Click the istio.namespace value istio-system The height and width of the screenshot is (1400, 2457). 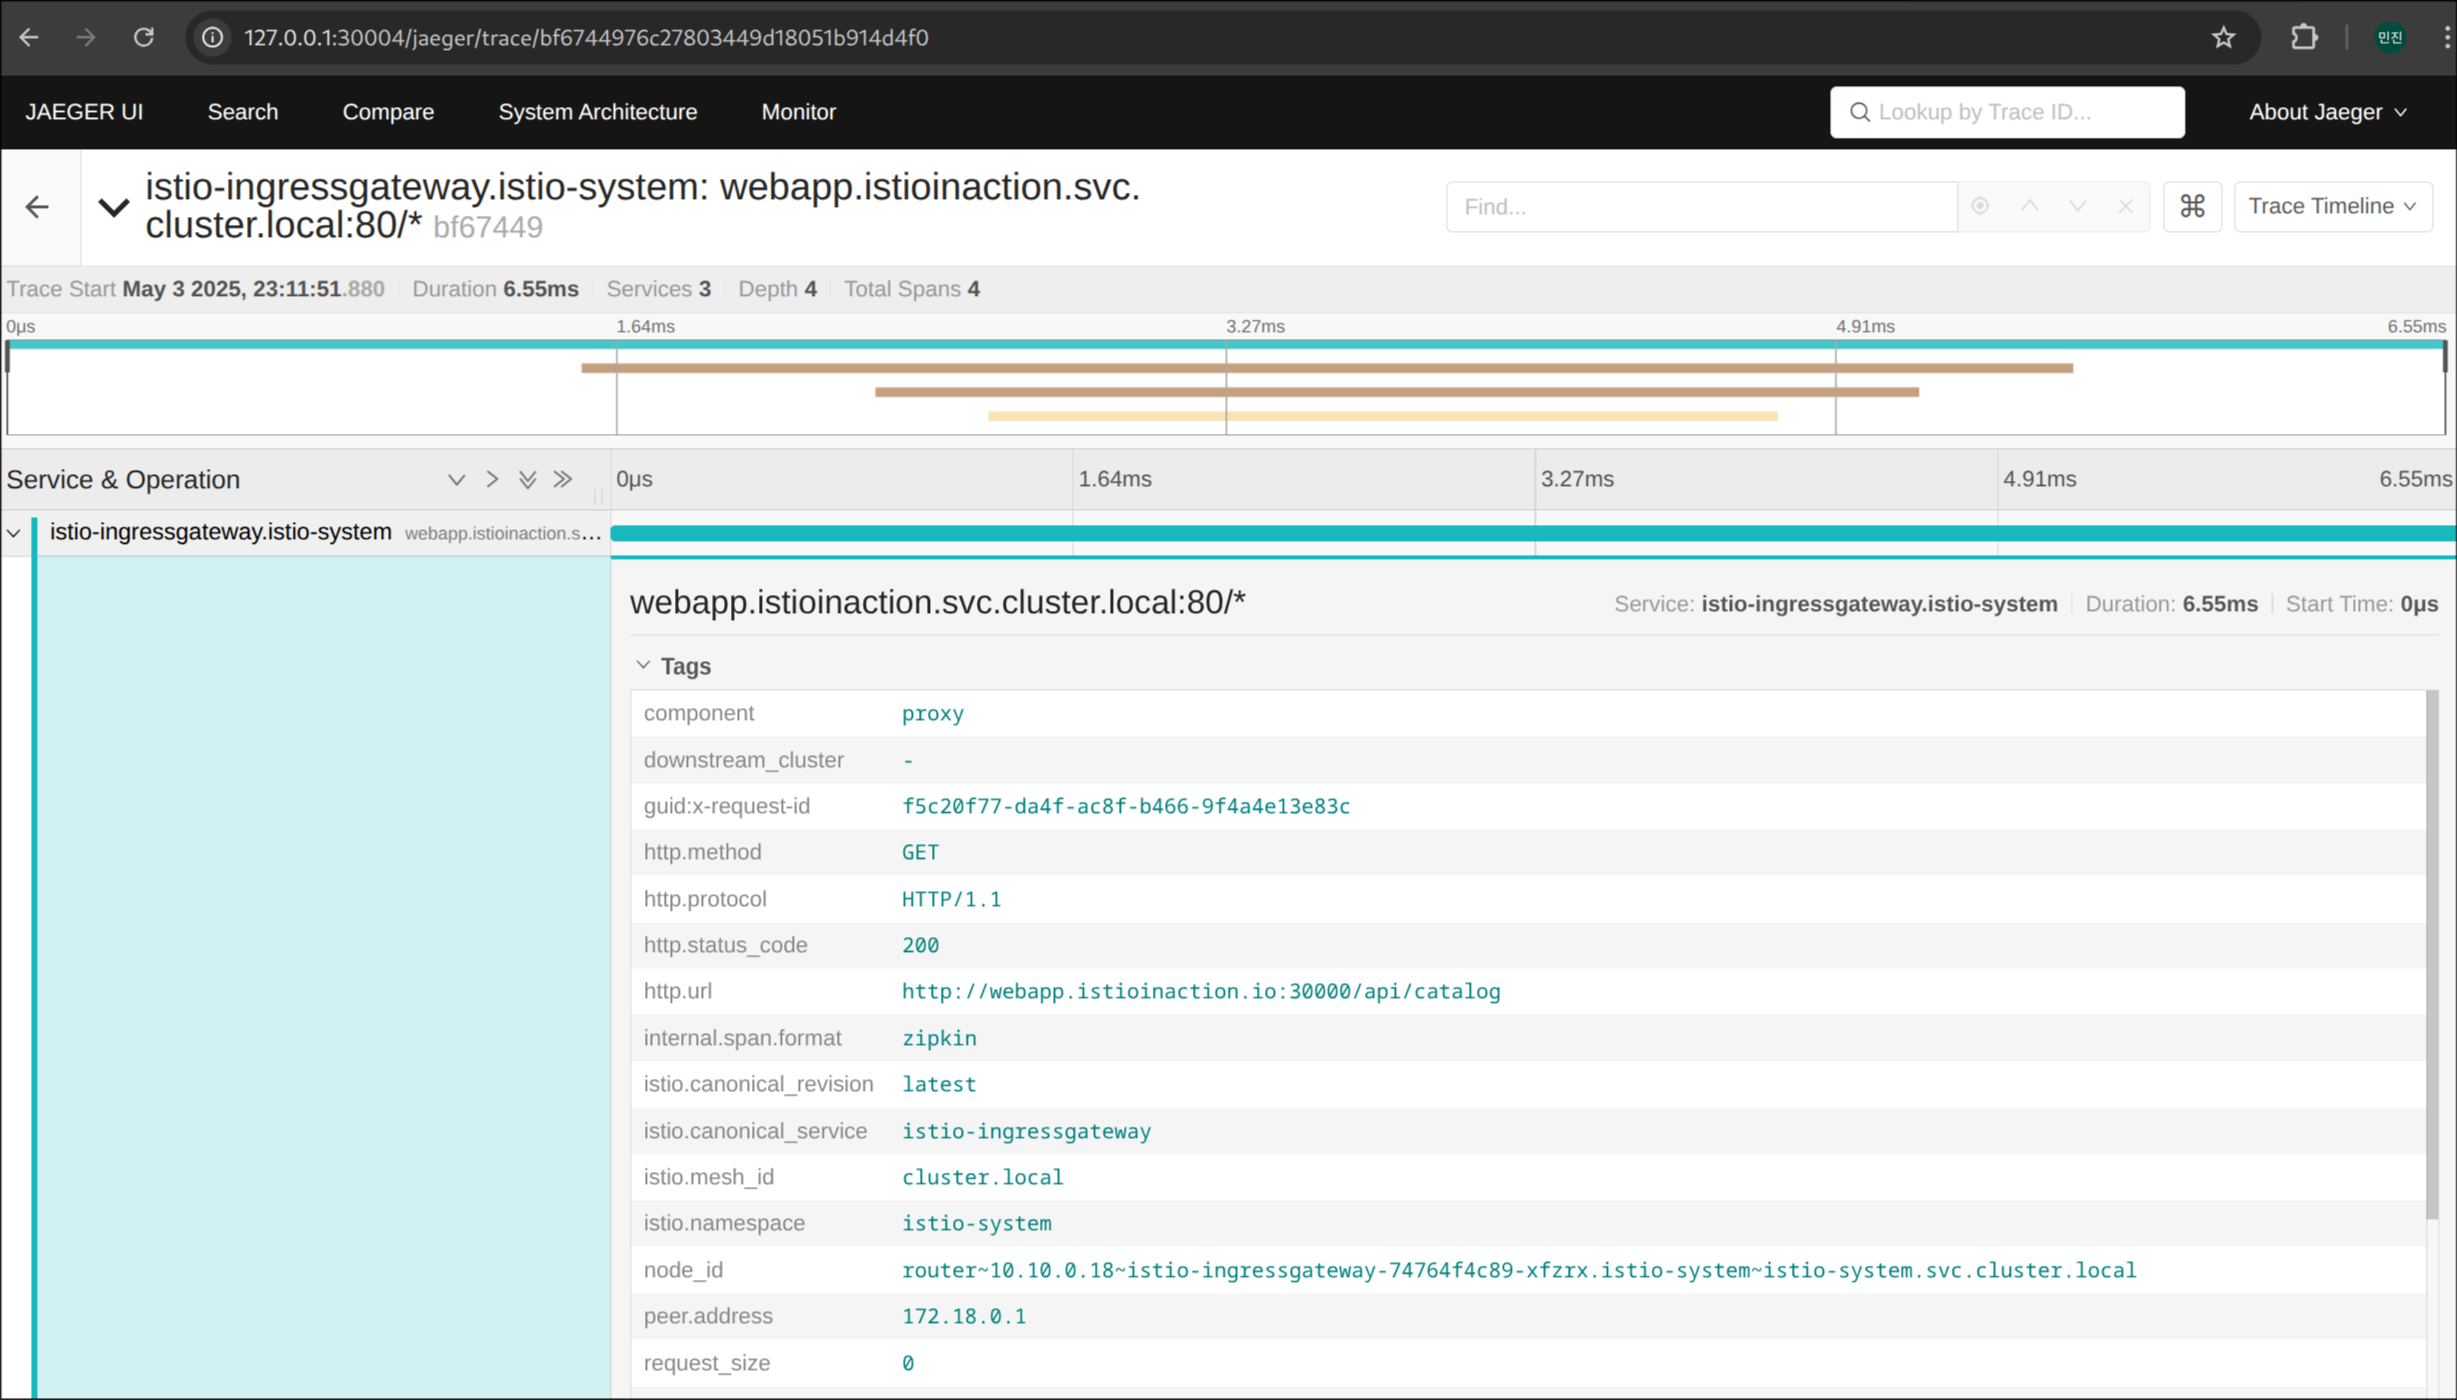[976, 1223]
